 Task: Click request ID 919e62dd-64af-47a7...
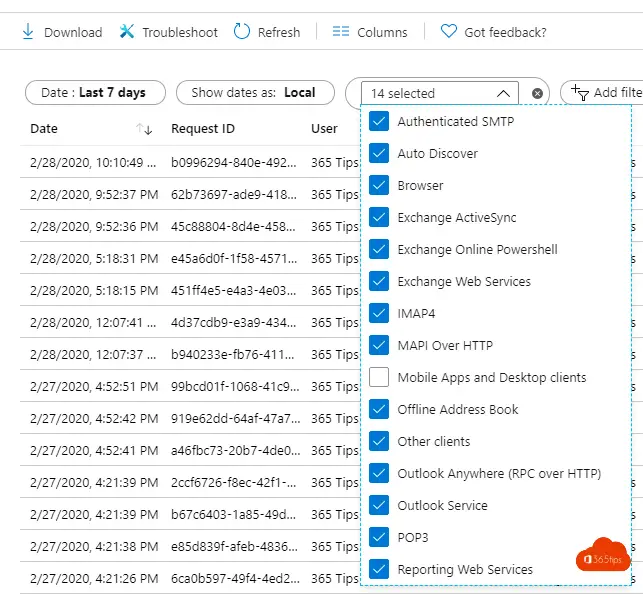(x=236, y=419)
